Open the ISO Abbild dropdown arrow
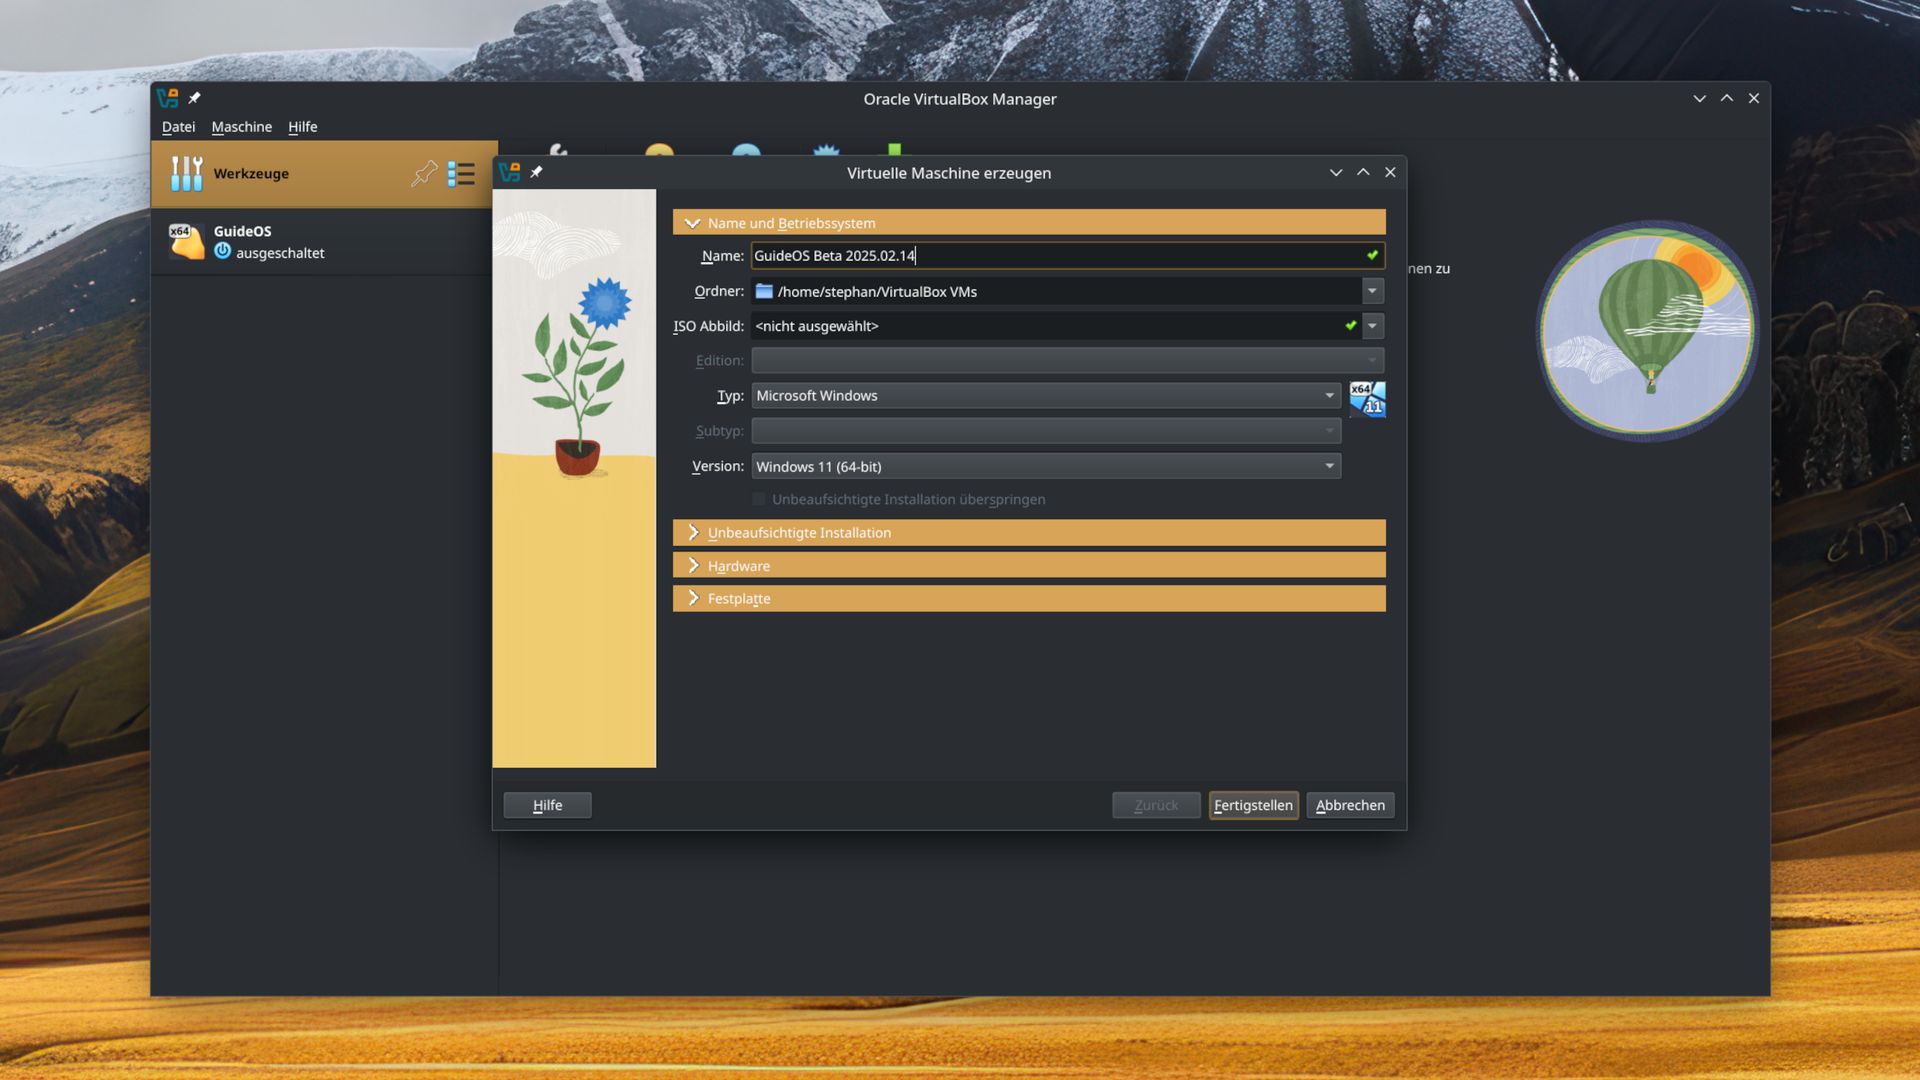The height and width of the screenshot is (1080, 1920). [x=1372, y=326]
